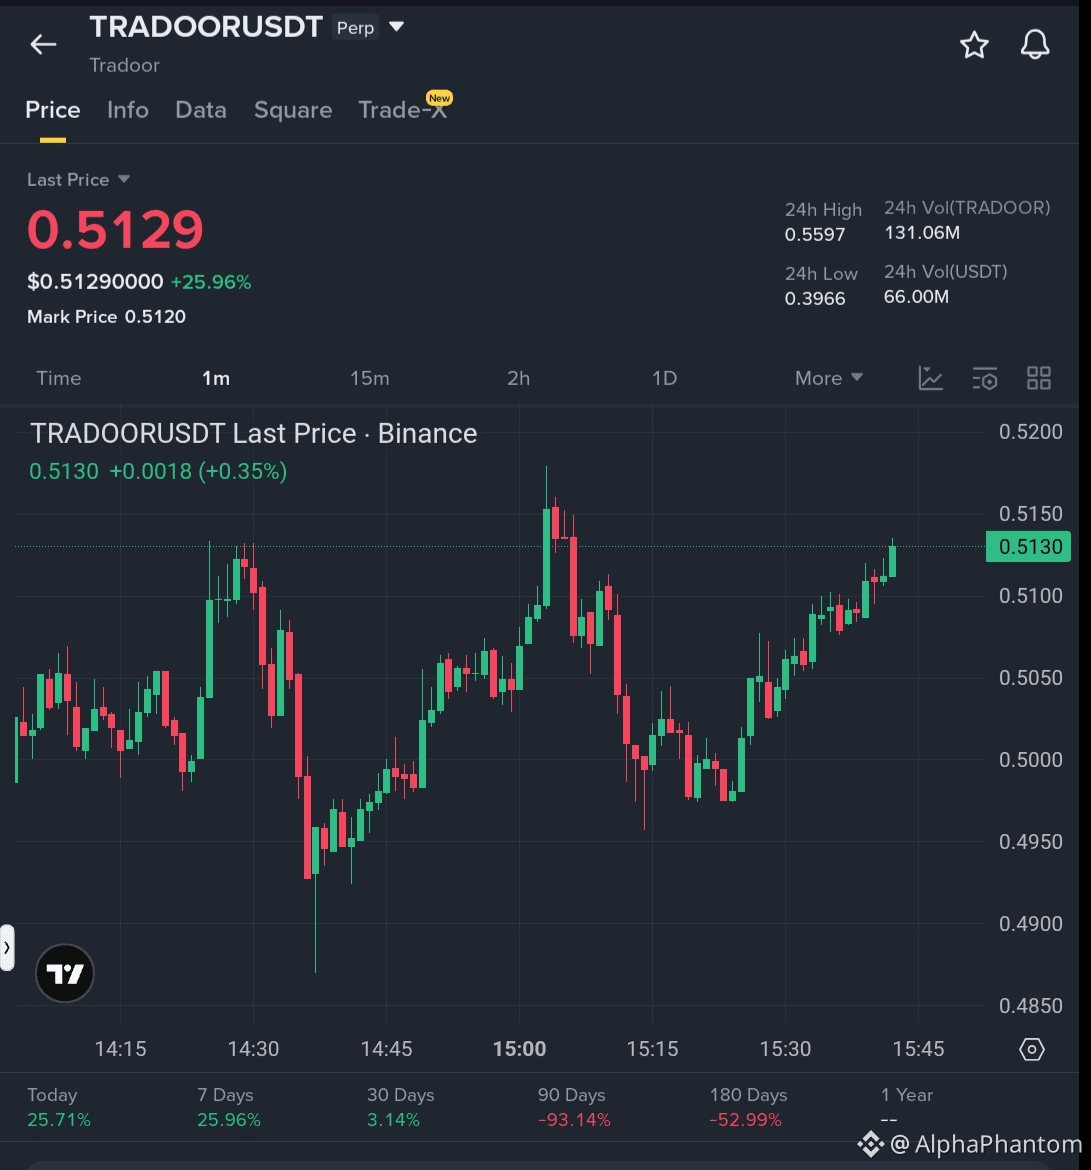This screenshot has width=1091, height=1170.
Task: Click the 0.4850 price axis label
Action: [x=1031, y=1006]
